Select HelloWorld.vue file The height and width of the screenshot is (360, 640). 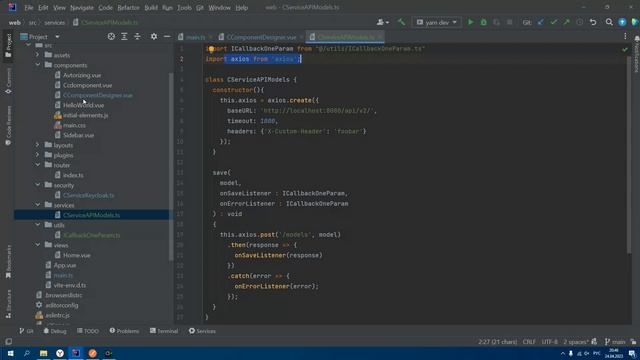83,105
